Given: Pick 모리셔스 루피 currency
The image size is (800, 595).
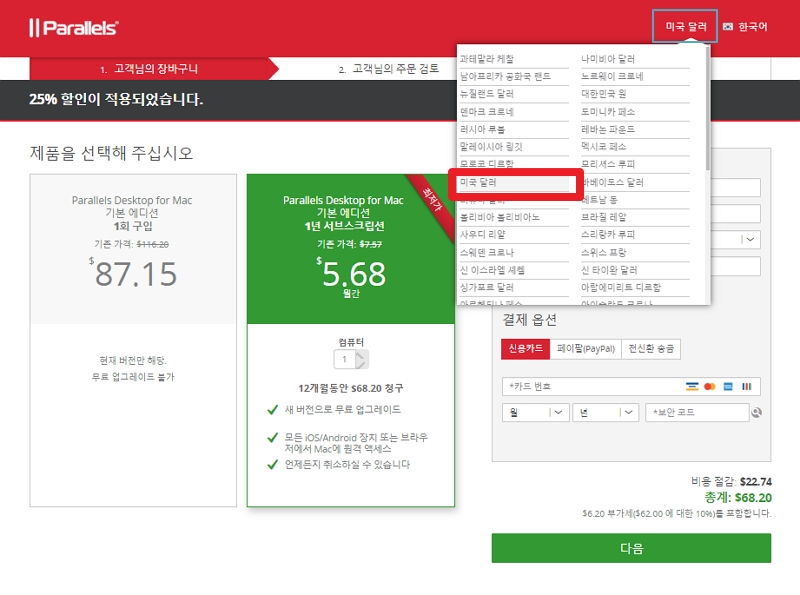Looking at the screenshot, I should (635, 164).
